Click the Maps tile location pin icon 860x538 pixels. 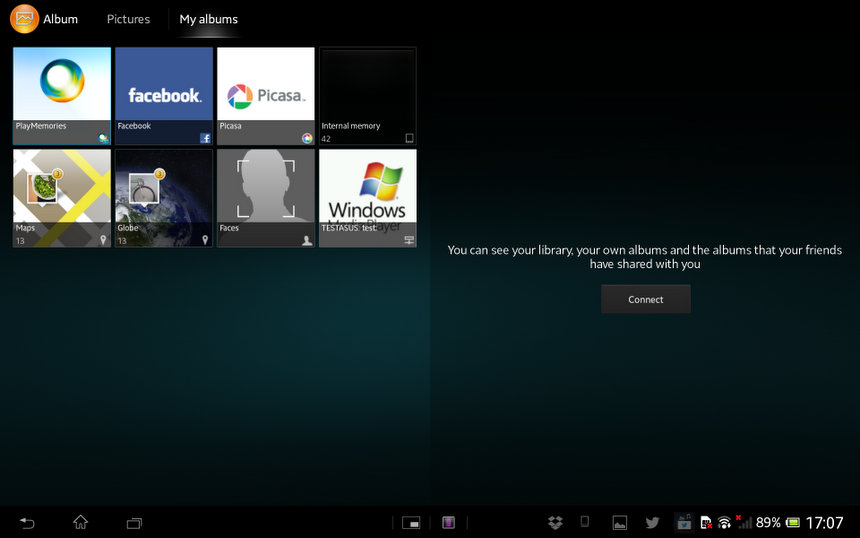point(103,240)
